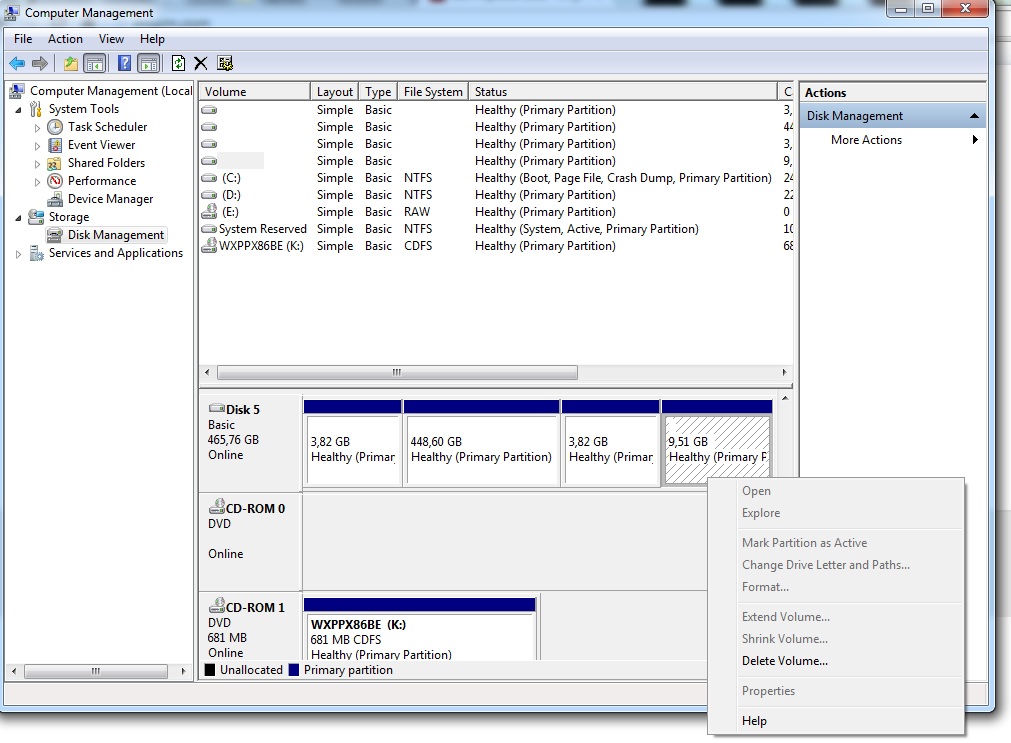Choose Delete Volume... in context menu
This screenshot has height=743, width=1011.
[785, 661]
